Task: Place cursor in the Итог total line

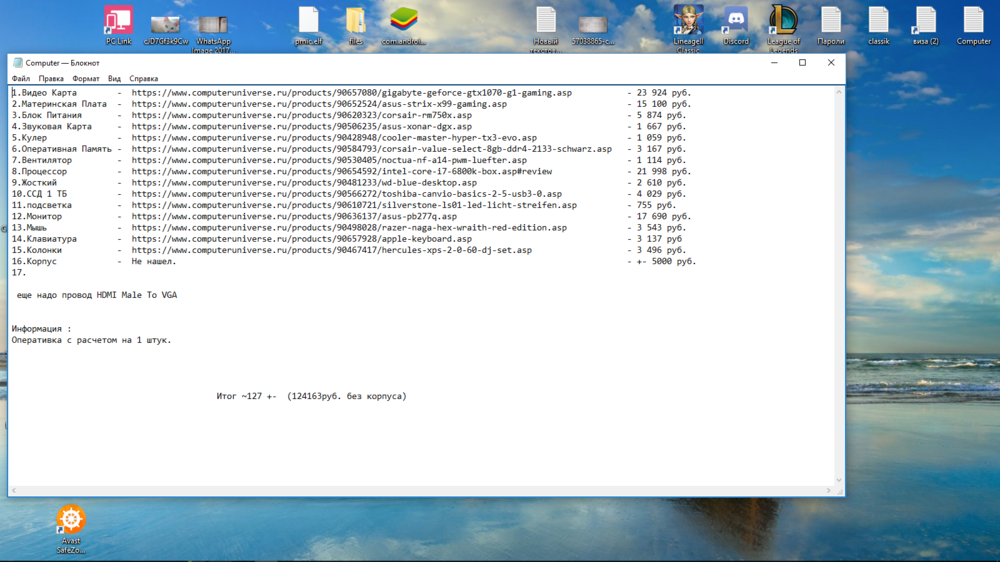Action: 311,397
